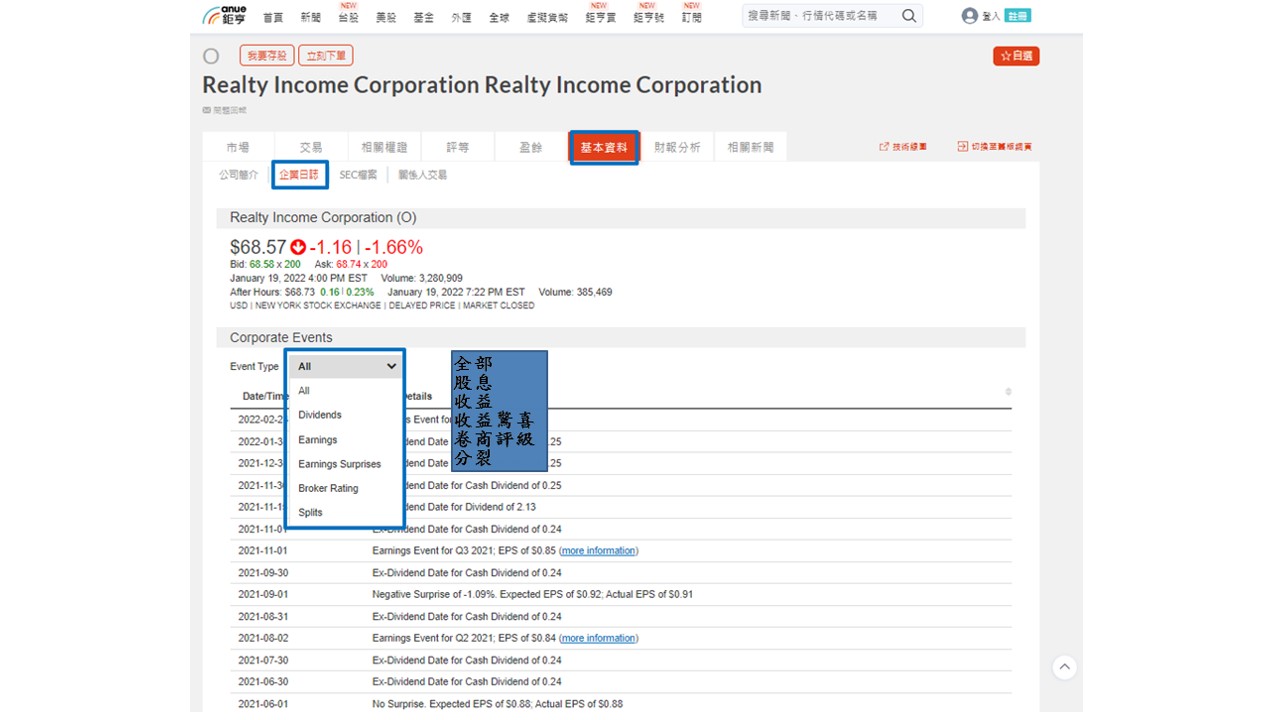Image resolution: width=1280 pixels, height=720 pixels.
Task: Open the 財報分析 tab
Action: 677,147
